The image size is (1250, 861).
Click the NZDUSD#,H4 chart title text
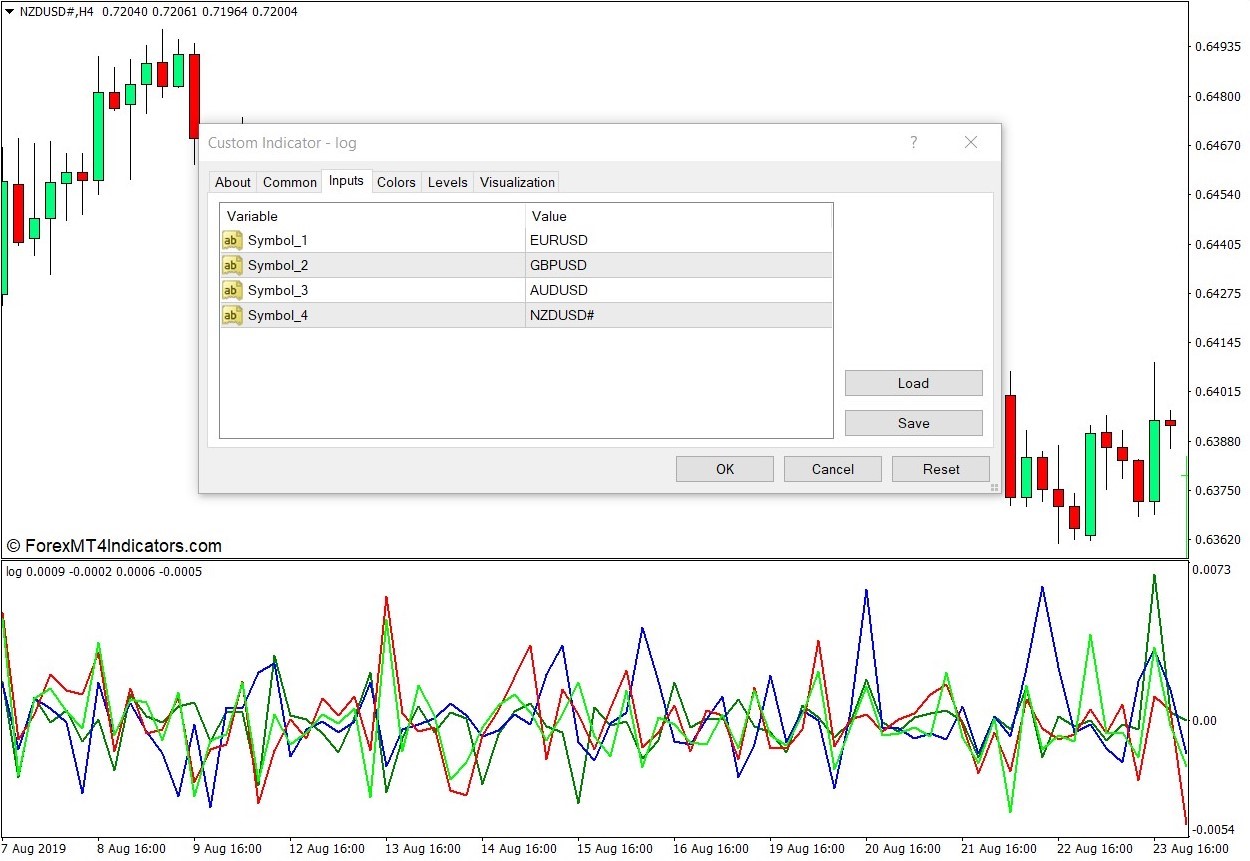click(59, 12)
